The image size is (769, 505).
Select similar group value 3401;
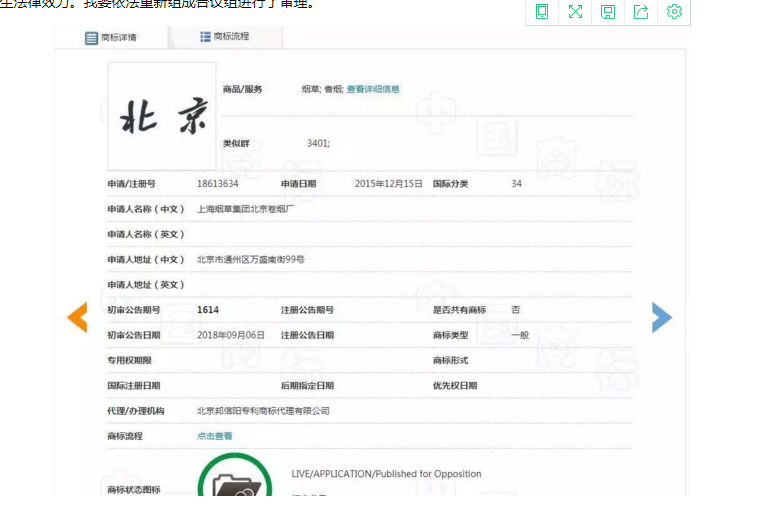318,143
